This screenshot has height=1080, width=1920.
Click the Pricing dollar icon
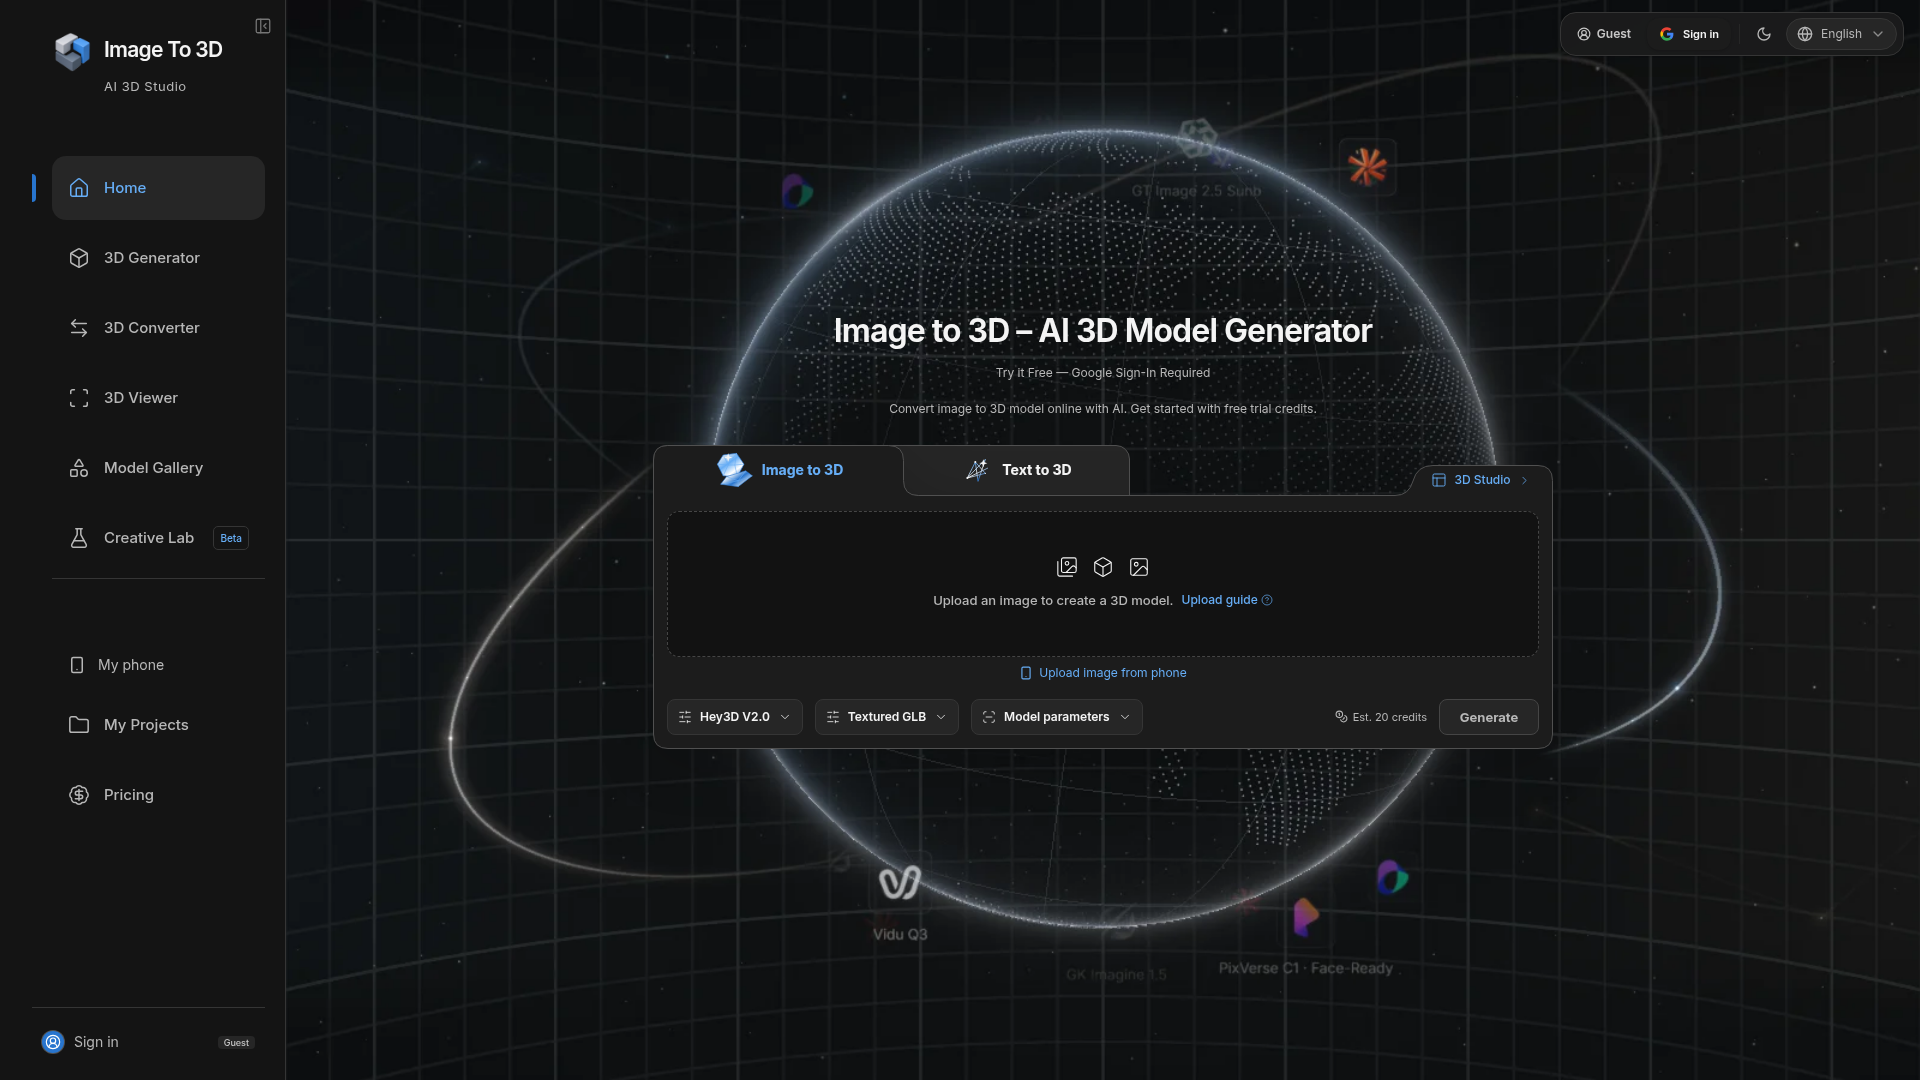79,795
